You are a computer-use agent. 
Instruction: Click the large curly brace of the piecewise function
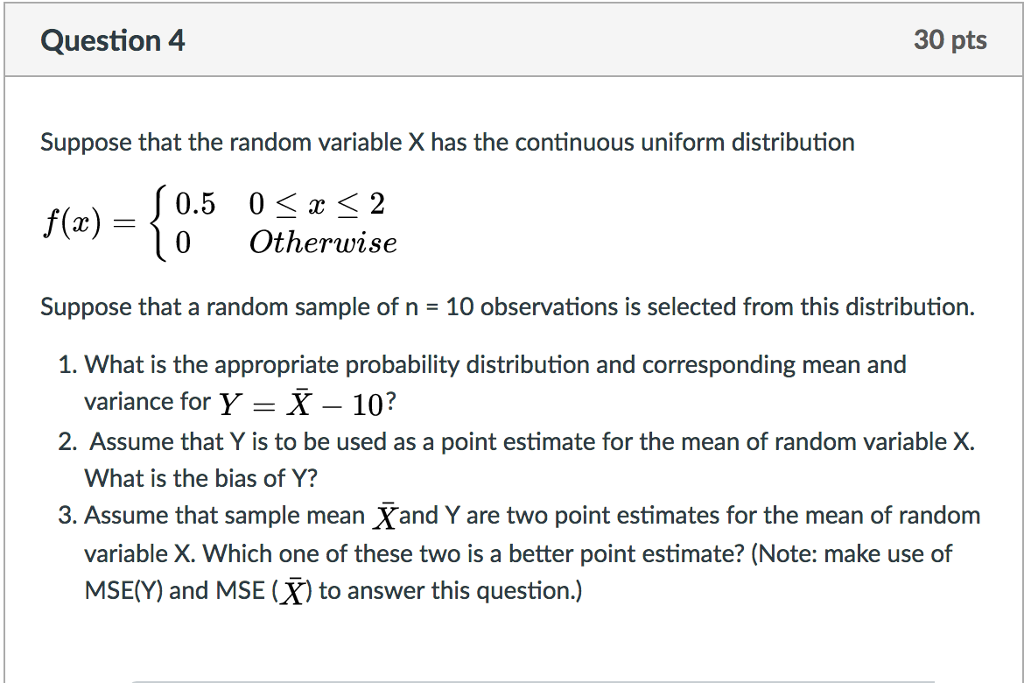point(159,223)
